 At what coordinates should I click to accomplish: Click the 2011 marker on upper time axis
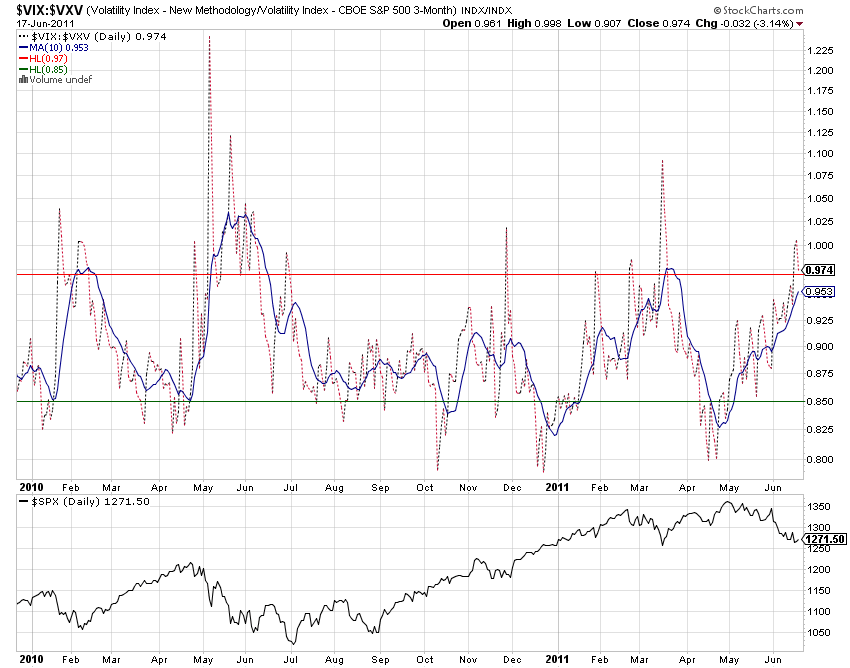tap(556, 487)
